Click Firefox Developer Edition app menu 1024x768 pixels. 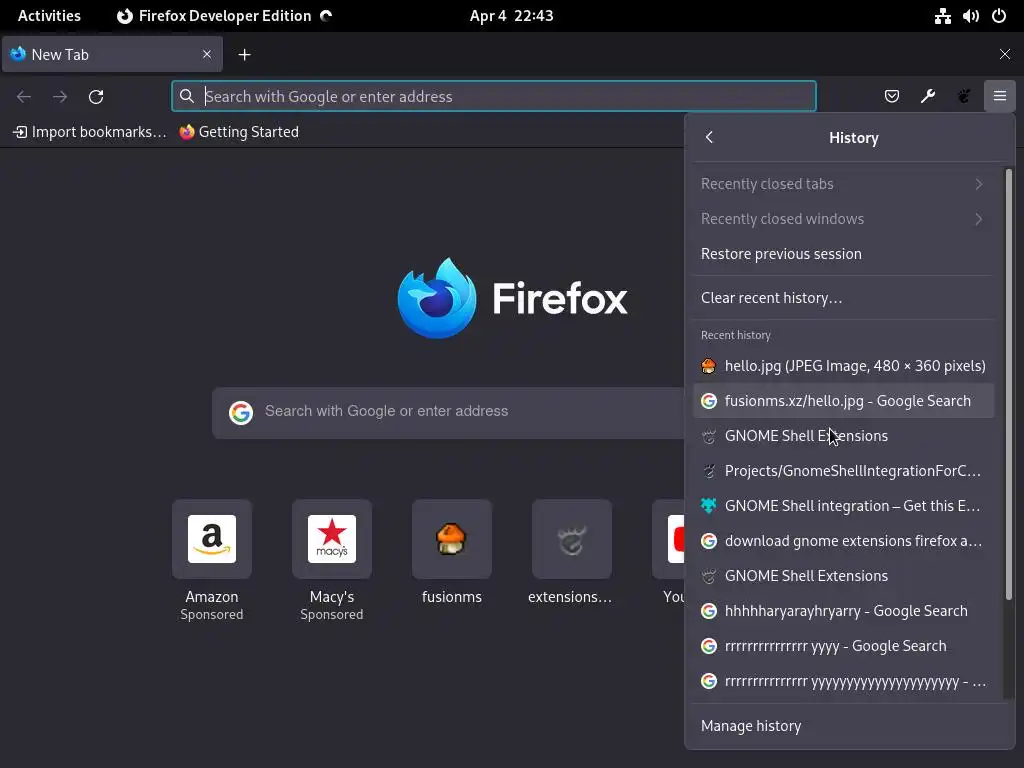point(224,16)
